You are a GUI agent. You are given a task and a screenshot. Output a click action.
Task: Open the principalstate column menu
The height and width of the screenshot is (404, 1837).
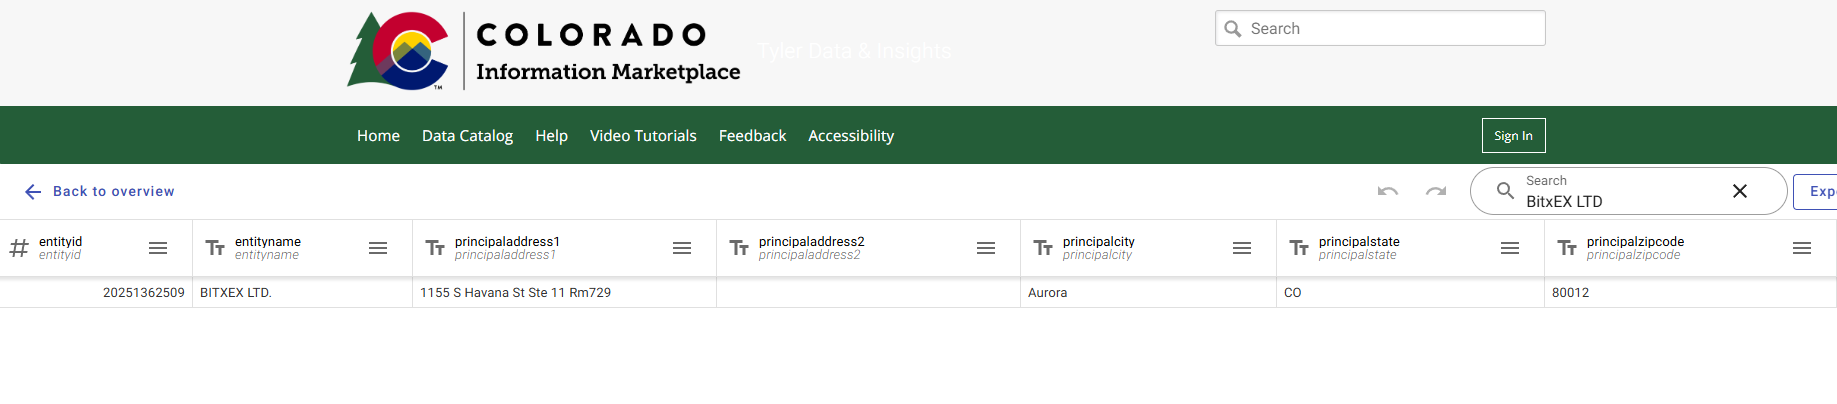(1510, 248)
